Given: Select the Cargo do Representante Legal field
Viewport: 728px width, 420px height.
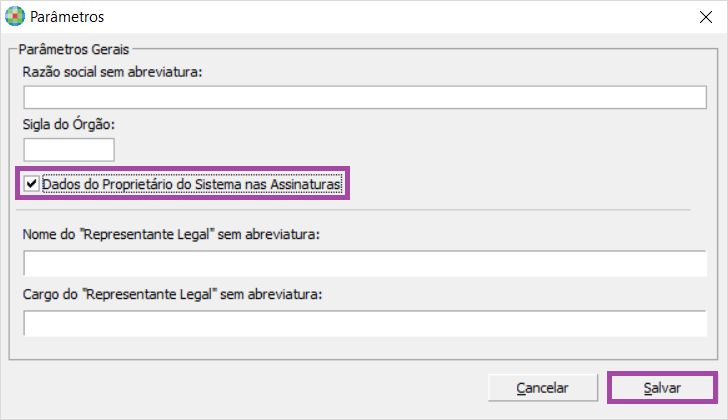Looking at the screenshot, I should coord(365,323).
